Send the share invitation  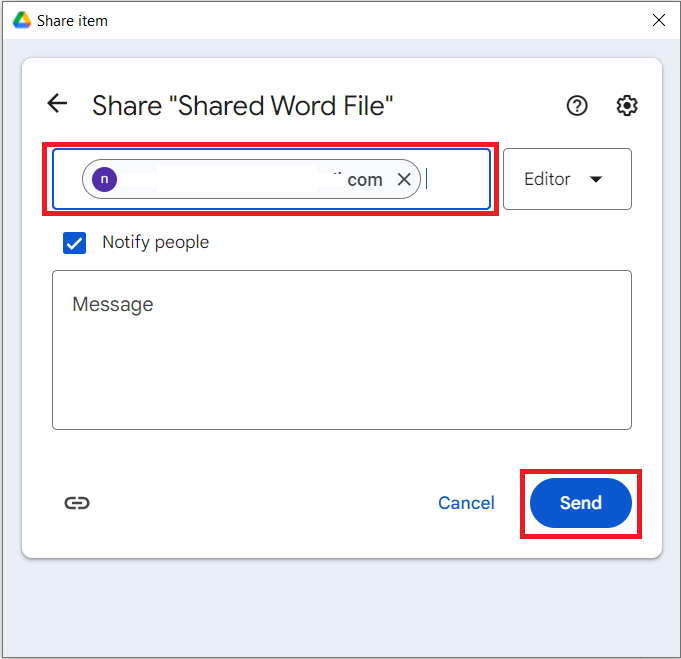point(580,503)
